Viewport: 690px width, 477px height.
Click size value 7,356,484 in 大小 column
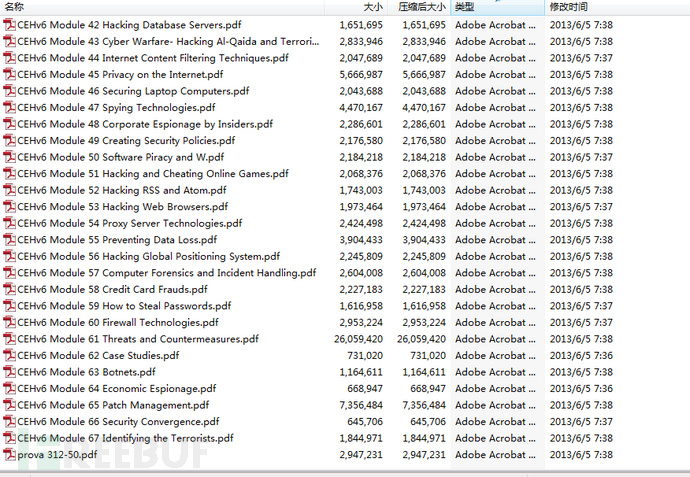click(361, 405)
